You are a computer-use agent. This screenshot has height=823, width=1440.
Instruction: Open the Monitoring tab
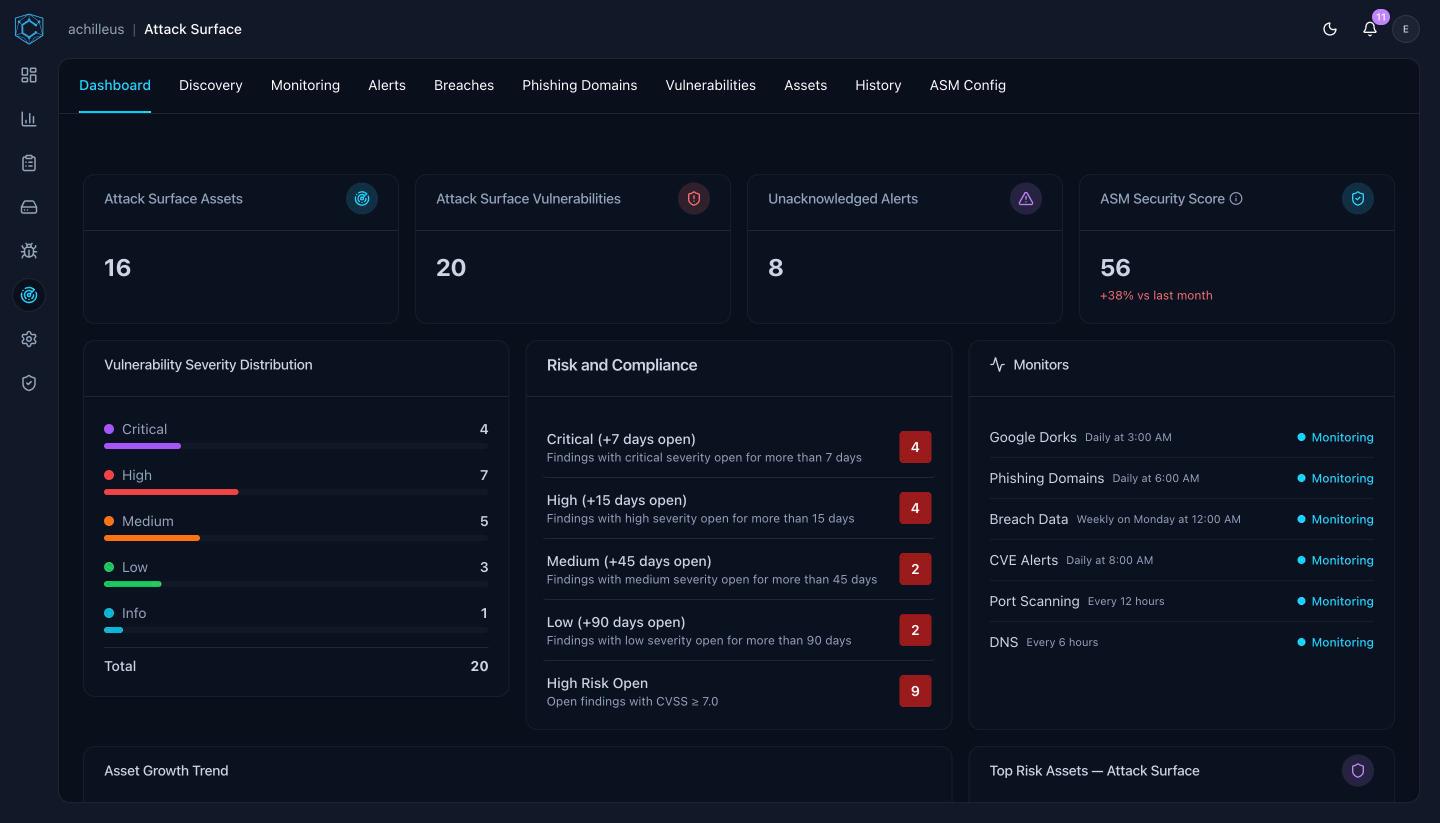coord(305,85)
